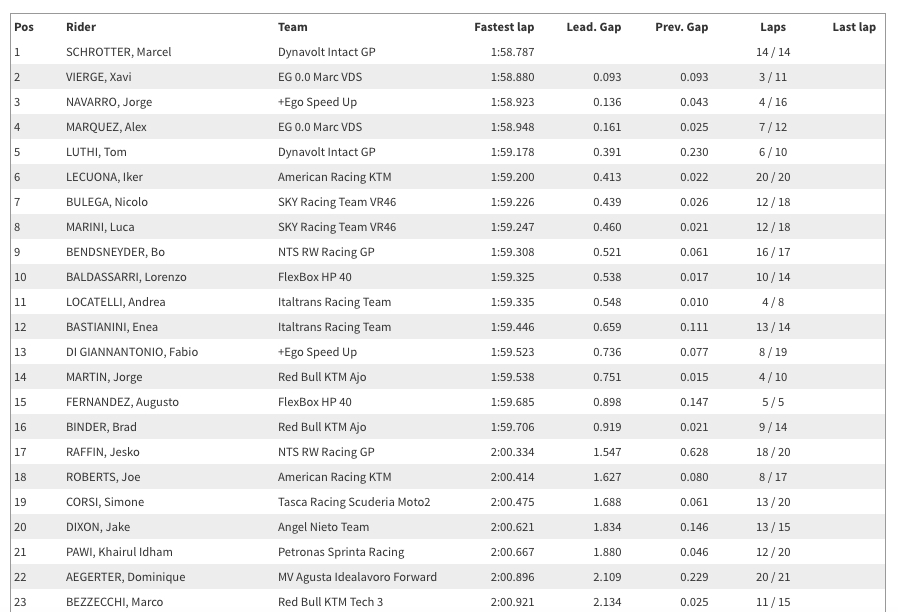Click rider DI GIANNANTONIO, Fabio
Image resolution: width=898 pixels, height=612 pixels.
(x=132, y=352)
